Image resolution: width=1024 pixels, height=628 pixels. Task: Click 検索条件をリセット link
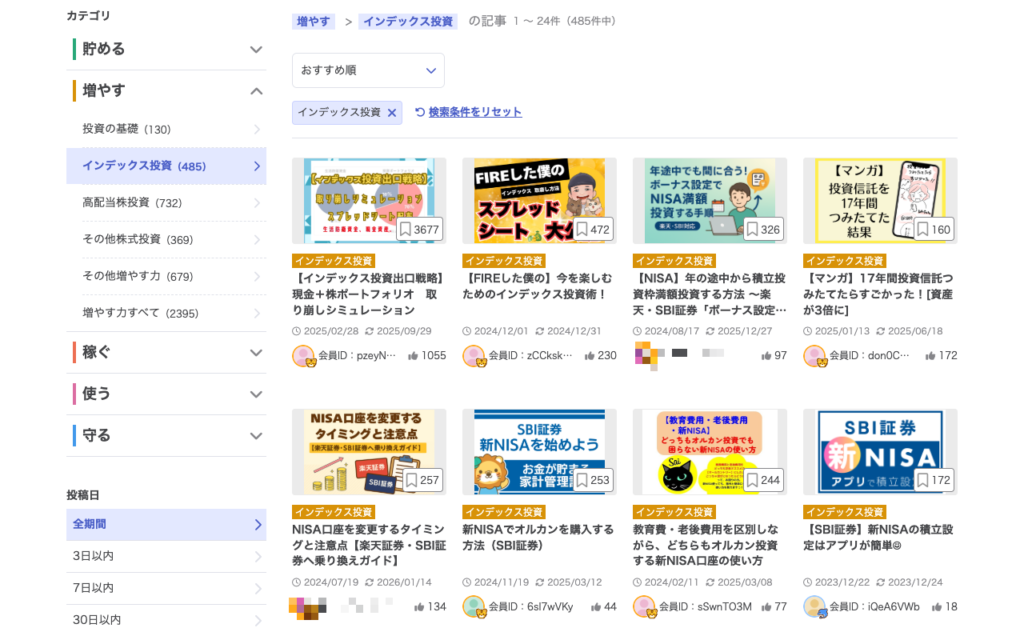(x=475, y=113)
